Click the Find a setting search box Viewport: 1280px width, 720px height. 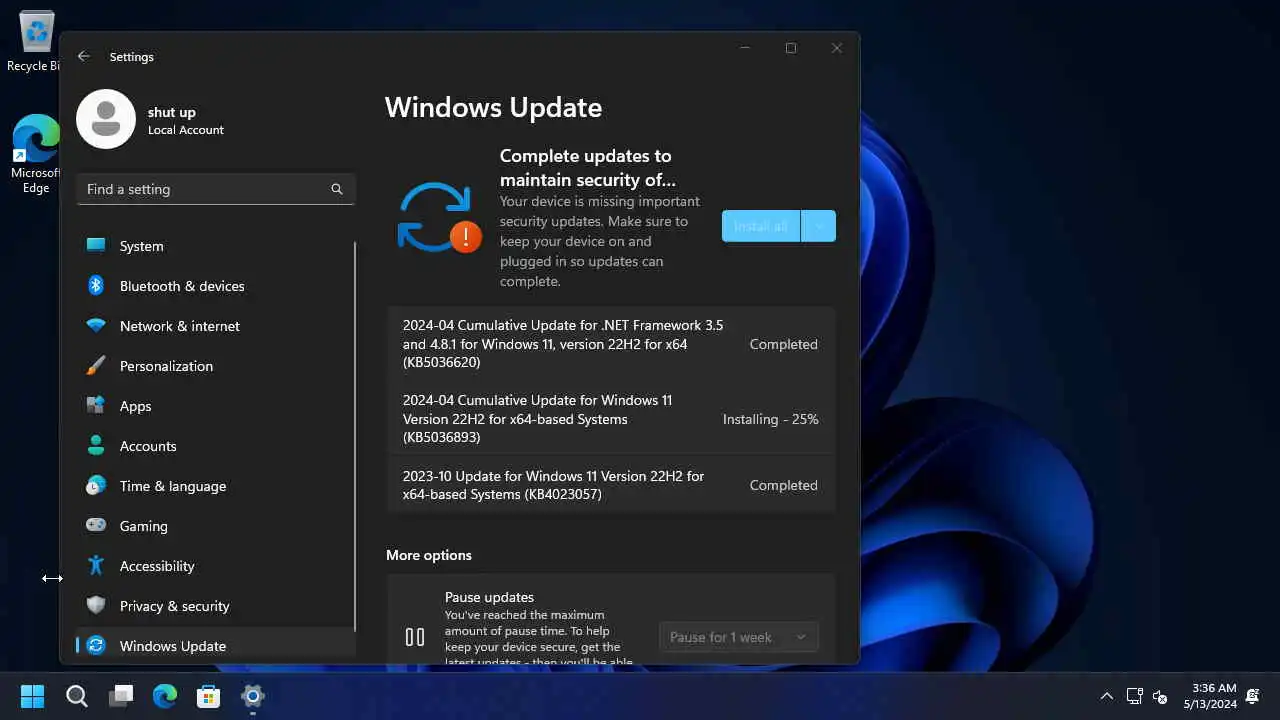coord(215,189)
